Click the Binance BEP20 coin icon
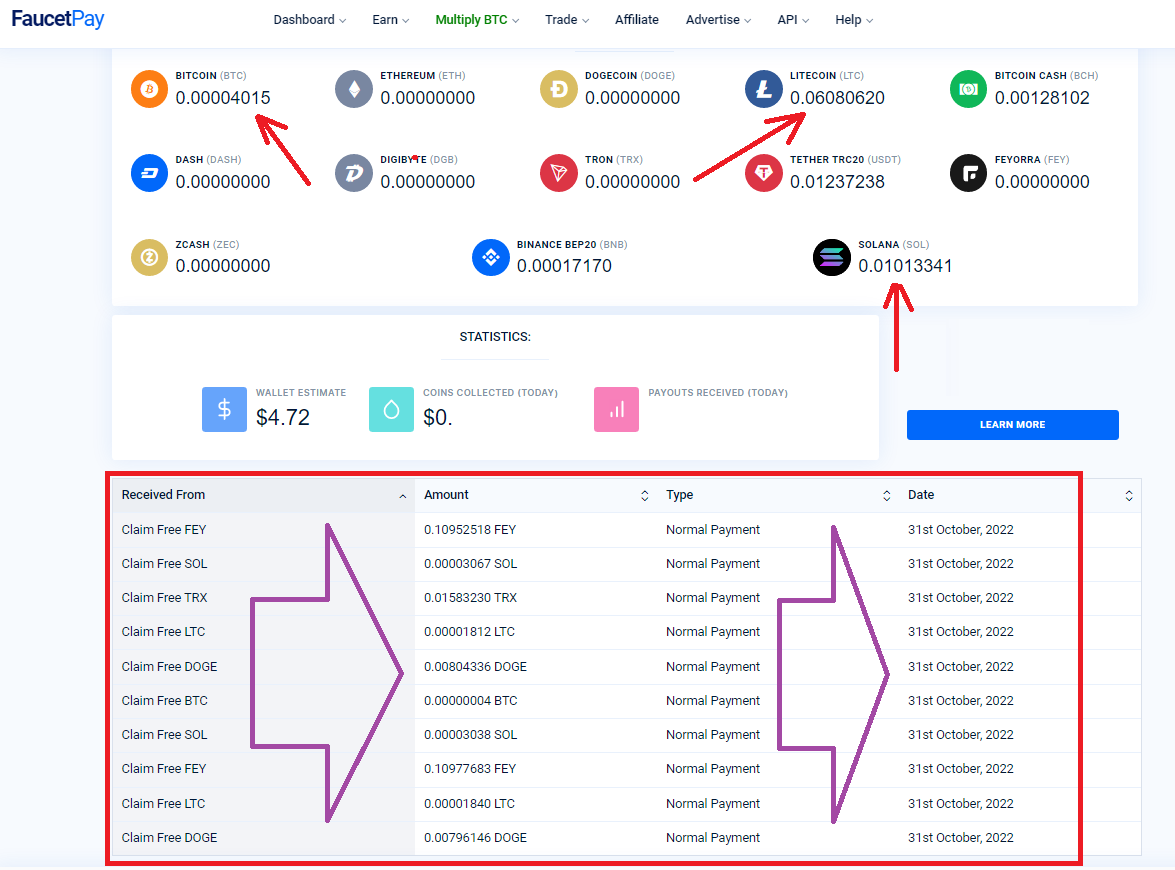Image resolution: width=1175 pixels, height=870 pixels. (x=491, y=257)
